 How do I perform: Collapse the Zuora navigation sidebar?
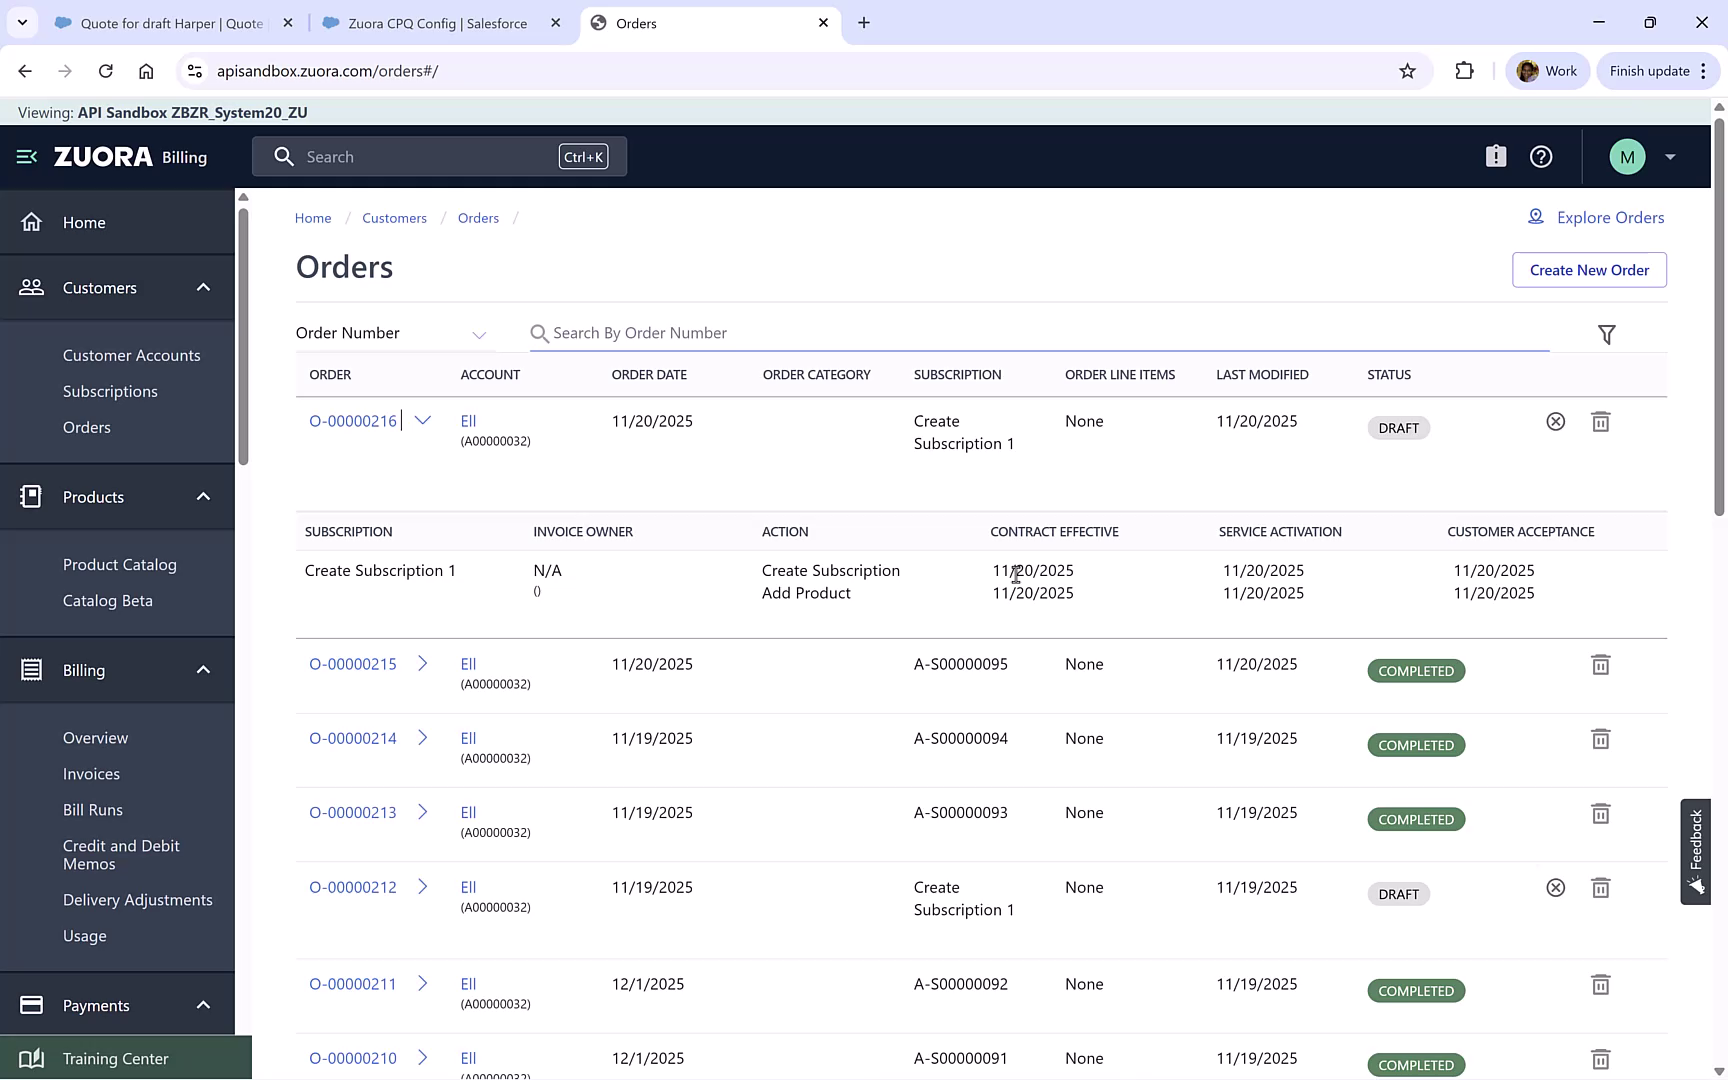tap(25, 156)
